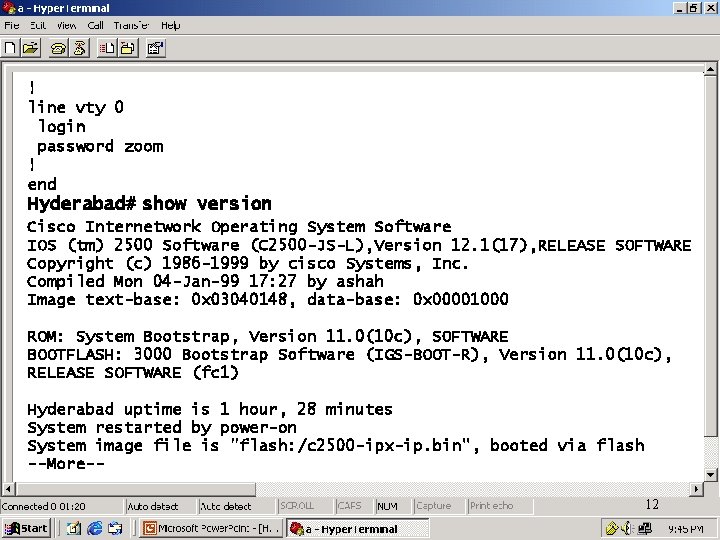Click the Open file toolbar icon
The image size is (720, 540).
tap(31, 48)
